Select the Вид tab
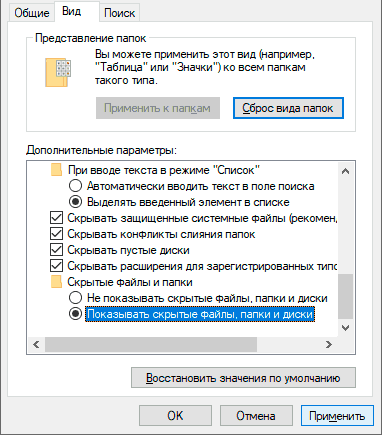382x435 pixels. click(x=76, y=11)
